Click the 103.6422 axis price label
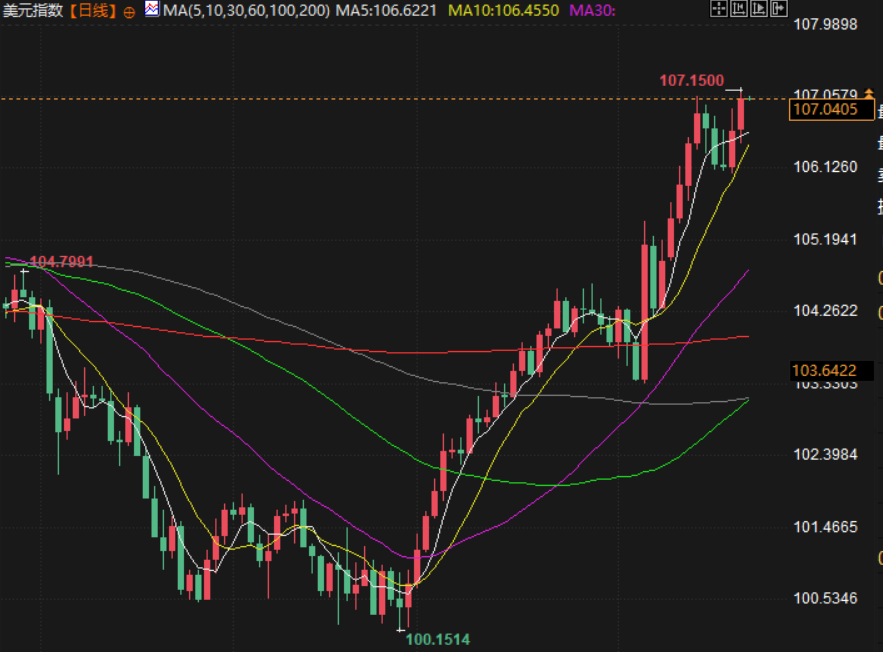This screenshot has width=883, height=652. [x=825, y=370]
